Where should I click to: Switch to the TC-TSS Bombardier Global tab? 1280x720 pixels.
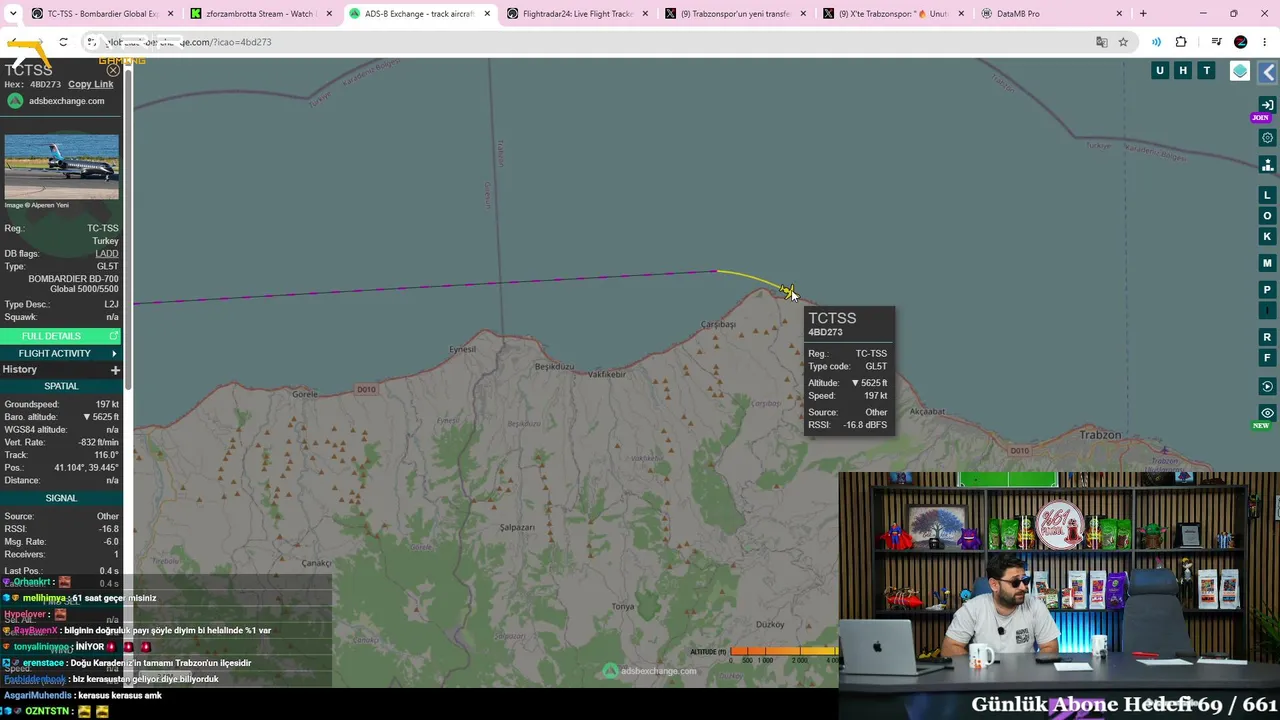click(101, 14)
